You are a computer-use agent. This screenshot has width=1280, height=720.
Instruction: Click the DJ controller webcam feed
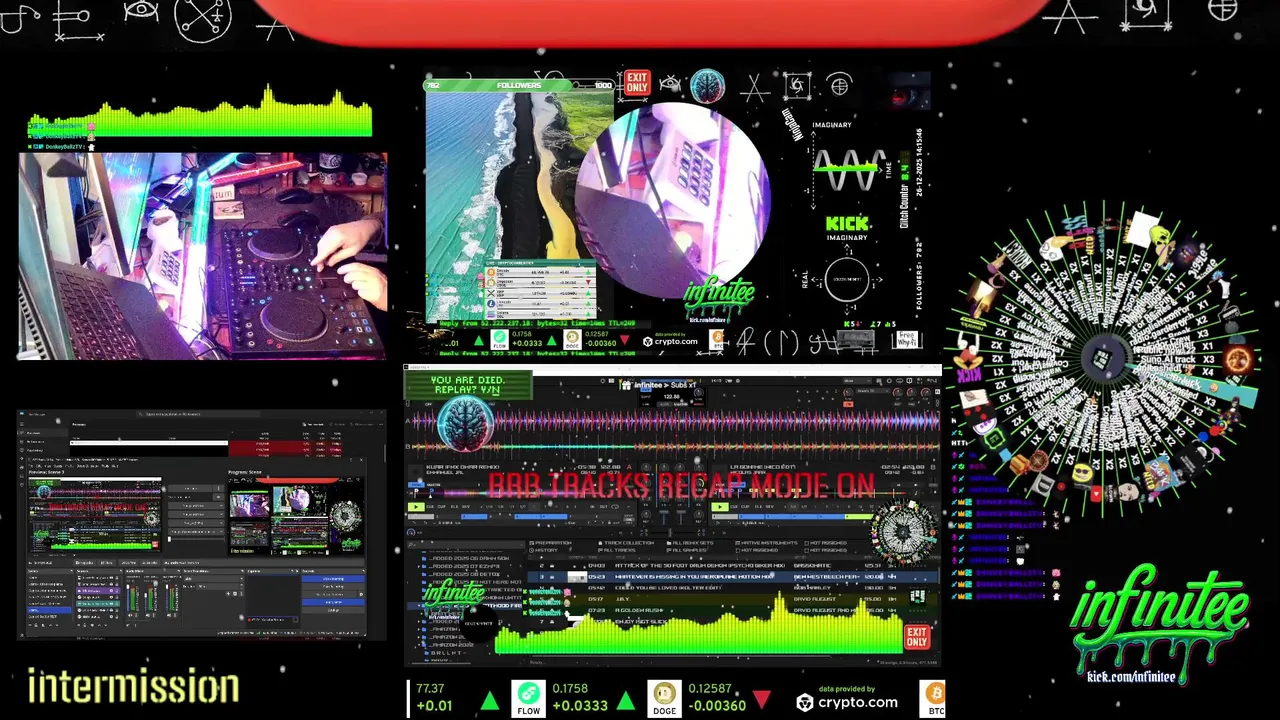pos(203,256)
